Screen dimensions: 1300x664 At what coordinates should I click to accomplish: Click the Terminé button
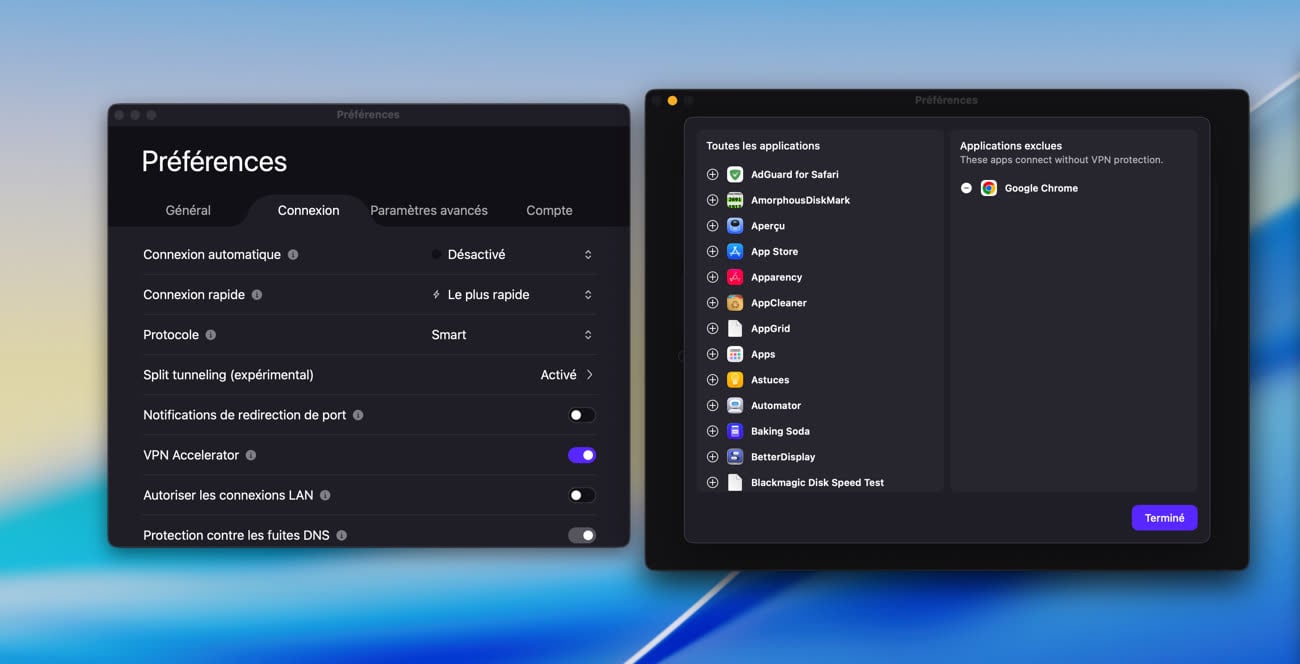point(1164,518)
